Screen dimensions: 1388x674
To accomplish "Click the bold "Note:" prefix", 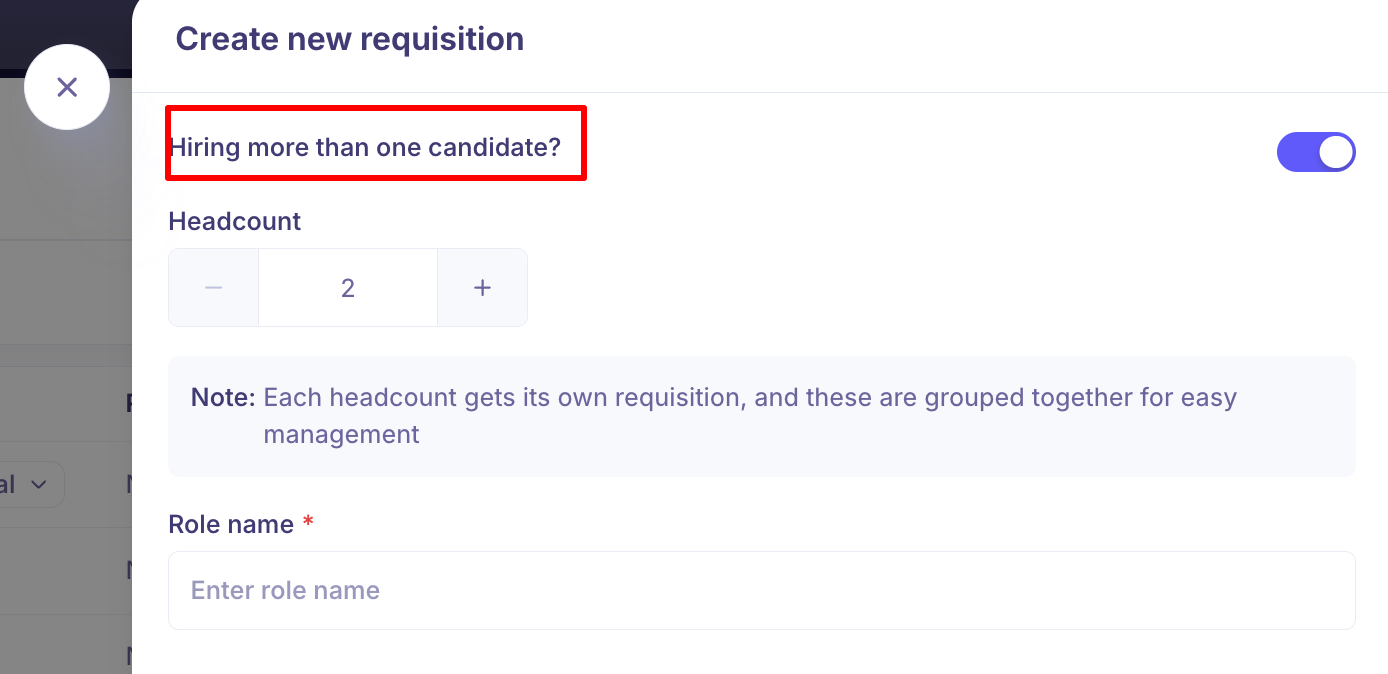I will click(x=224, y=397).
